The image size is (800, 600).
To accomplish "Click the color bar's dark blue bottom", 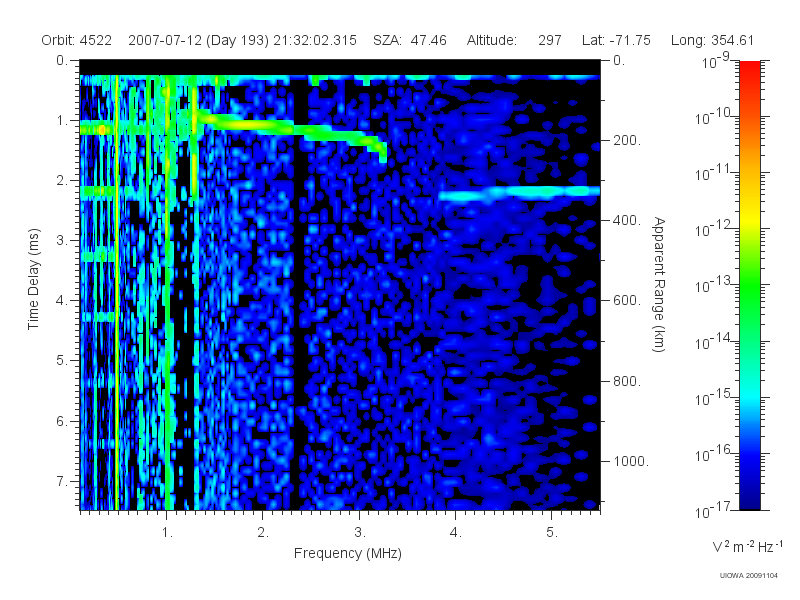I will pyautogui.click(x=750, y=495).
